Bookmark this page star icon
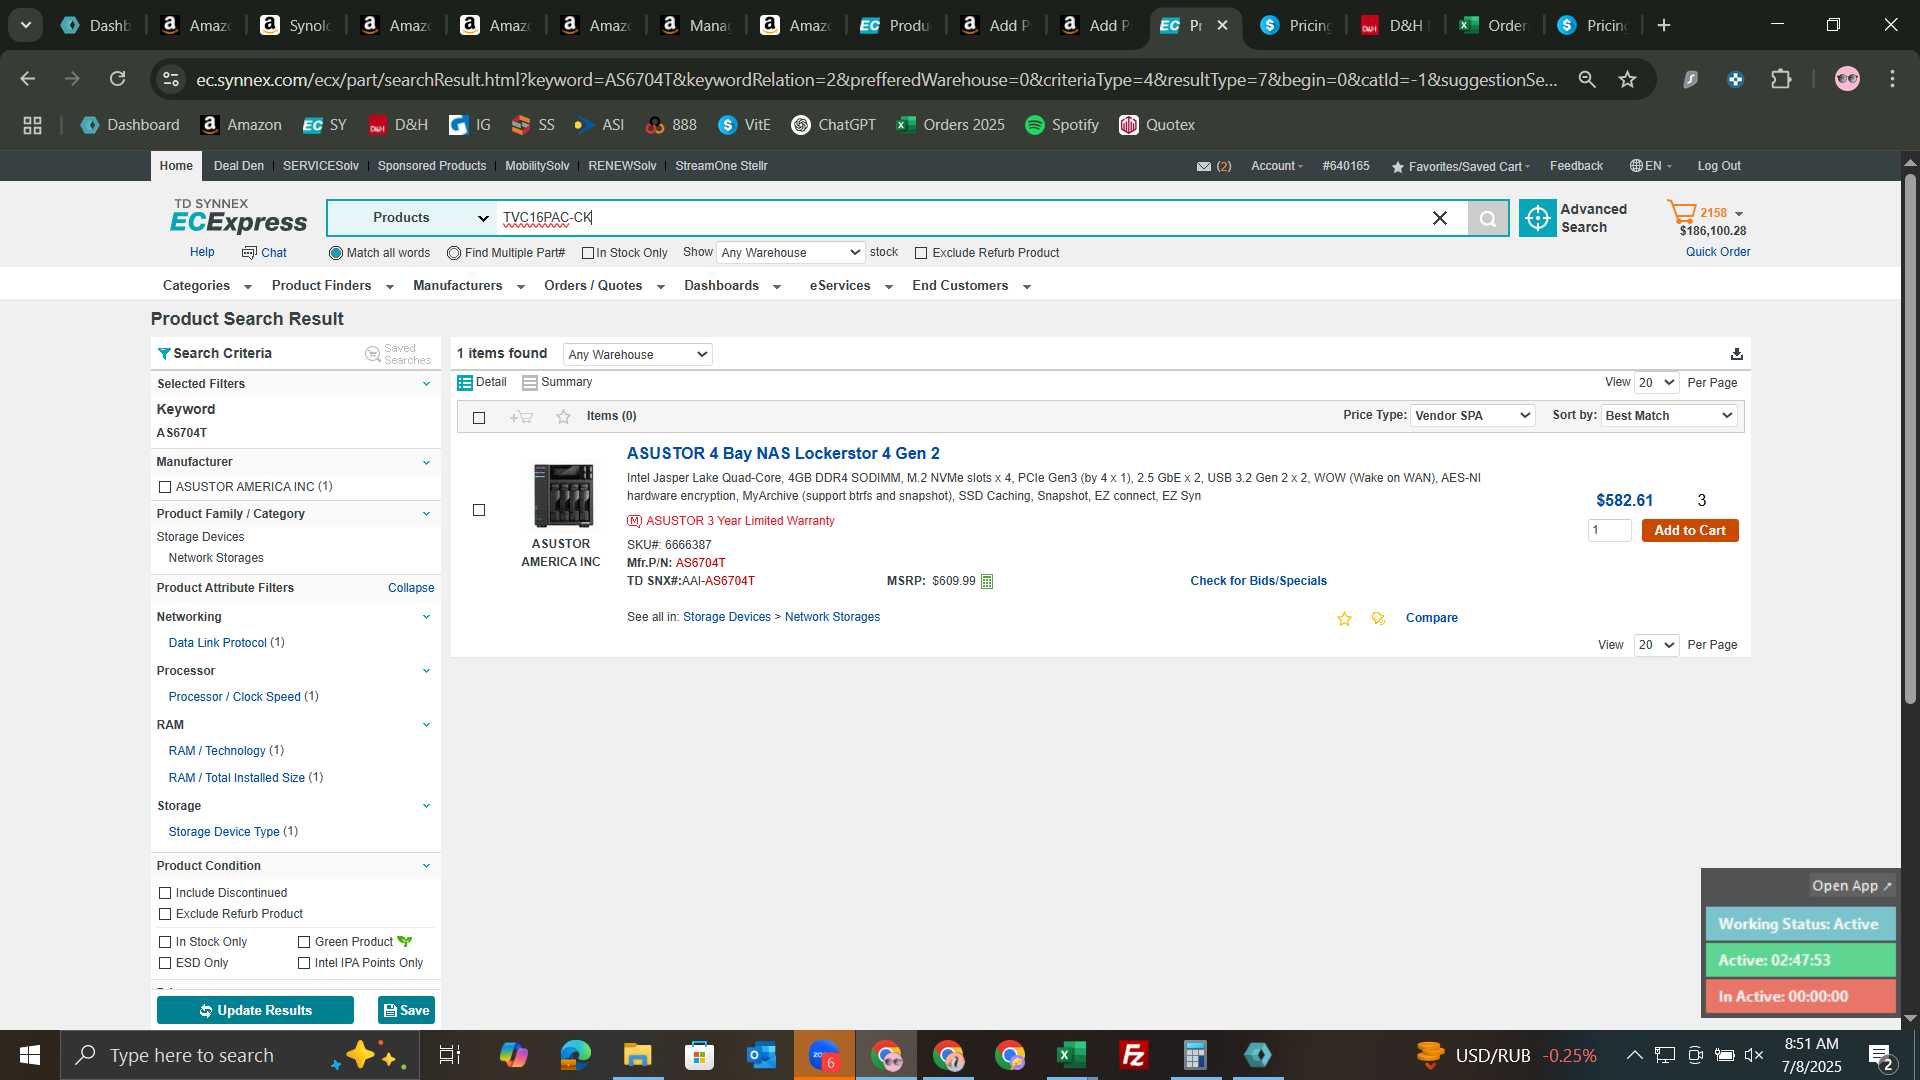1920x1080 pixels. tap(1628, 79)
